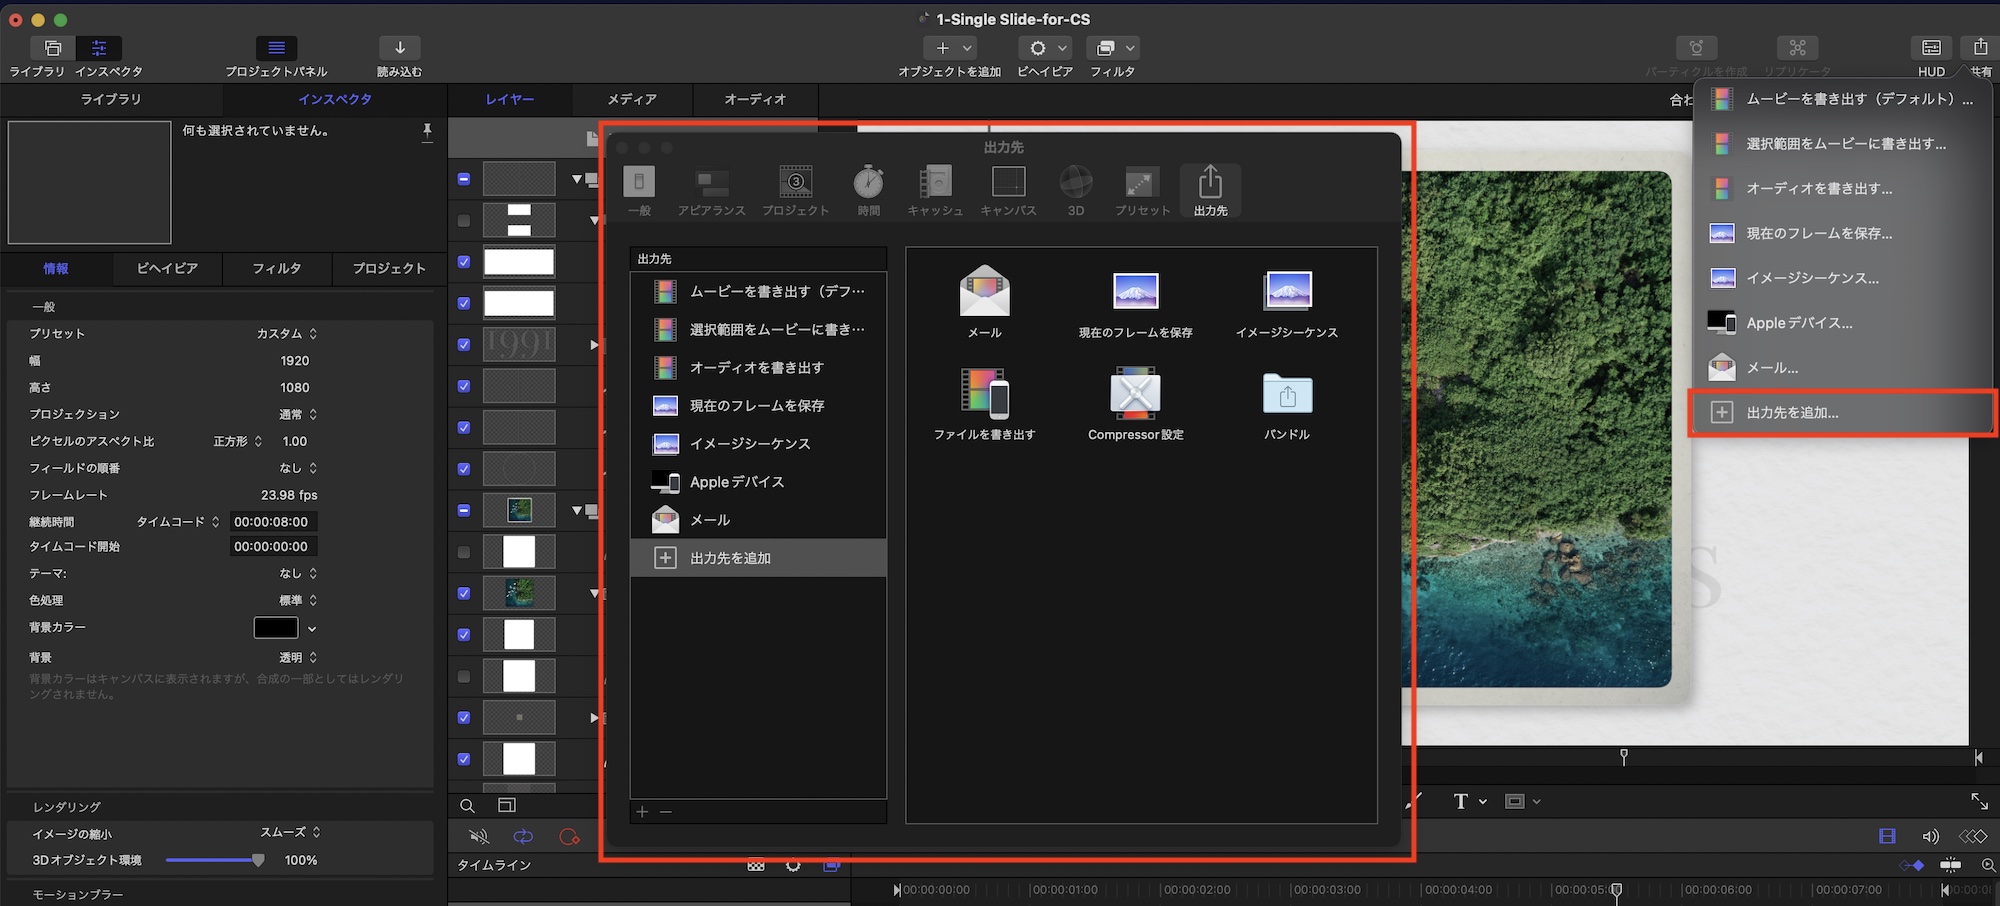The width and height of the screenshot is (2000, 906).
Task: Click the snapping icon in the timeline toolbar
Action: 1950,864
